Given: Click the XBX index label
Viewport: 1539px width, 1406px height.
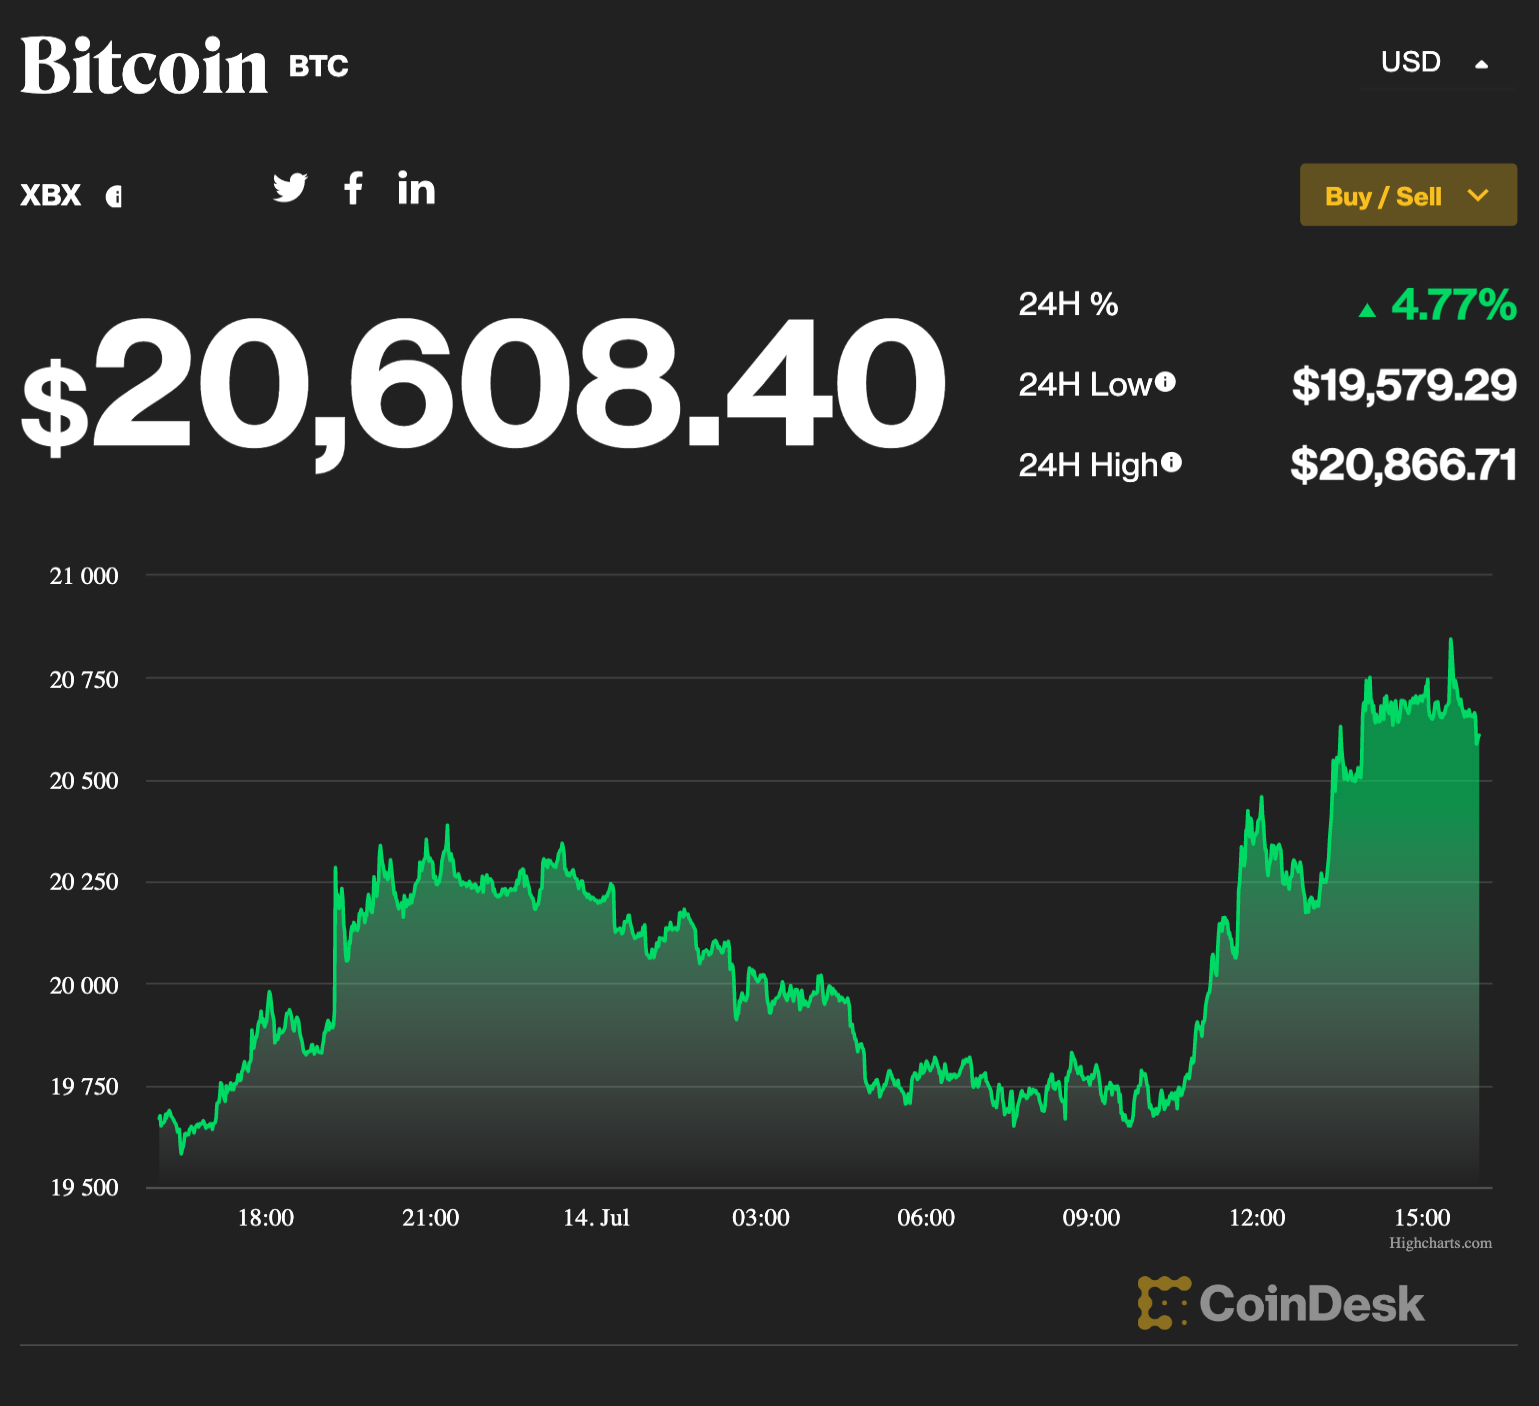Looking at the screenshot, I should tap(50, 195).
